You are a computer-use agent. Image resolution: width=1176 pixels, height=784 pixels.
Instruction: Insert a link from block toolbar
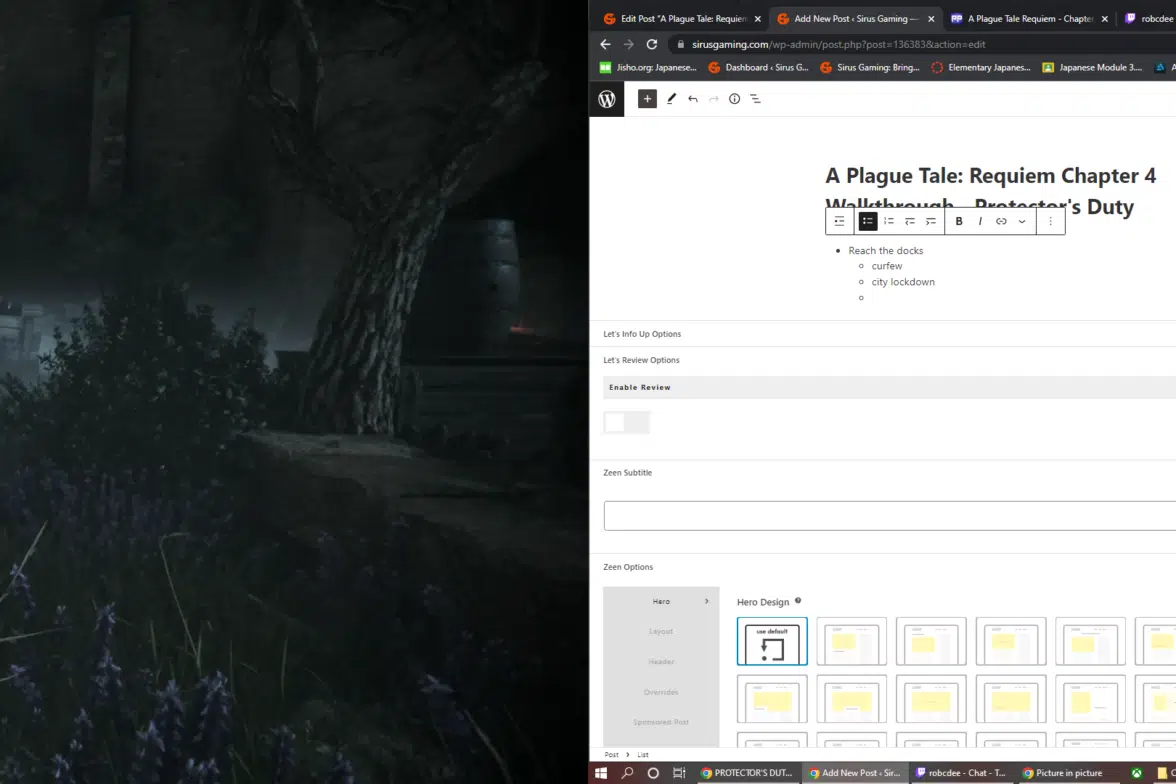pyautogui.click(x=1001, y=221)
